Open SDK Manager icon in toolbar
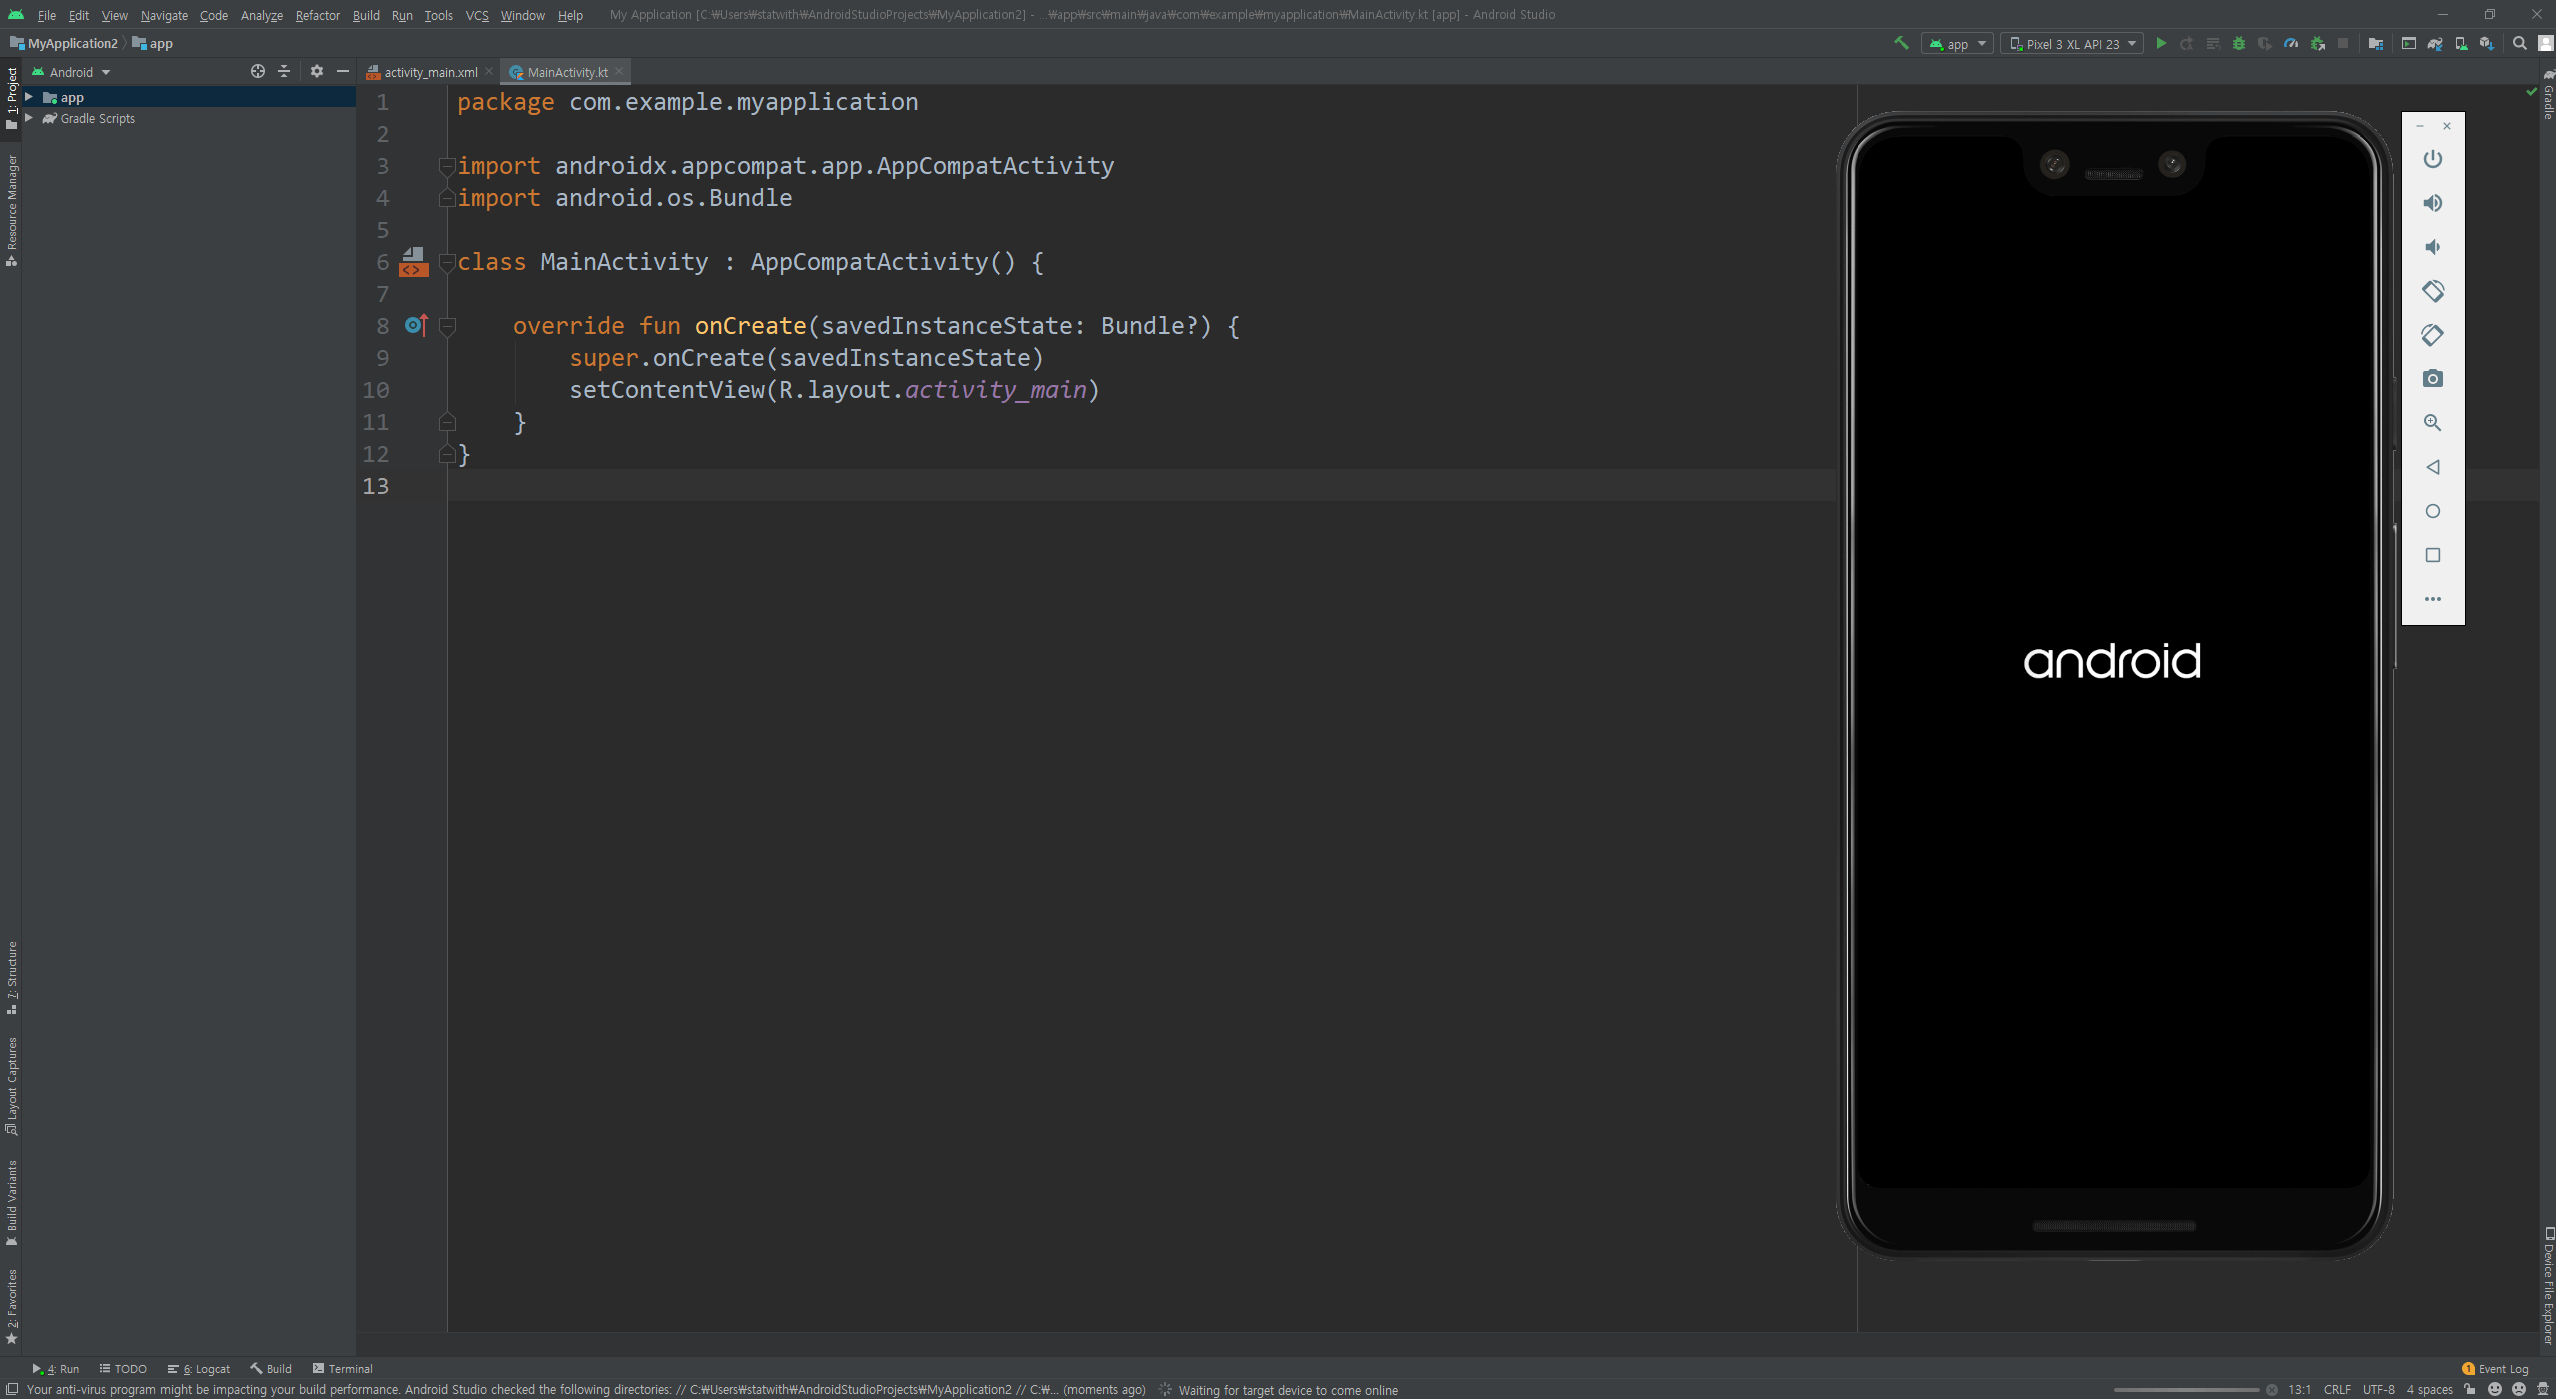 coord(2487,44)
